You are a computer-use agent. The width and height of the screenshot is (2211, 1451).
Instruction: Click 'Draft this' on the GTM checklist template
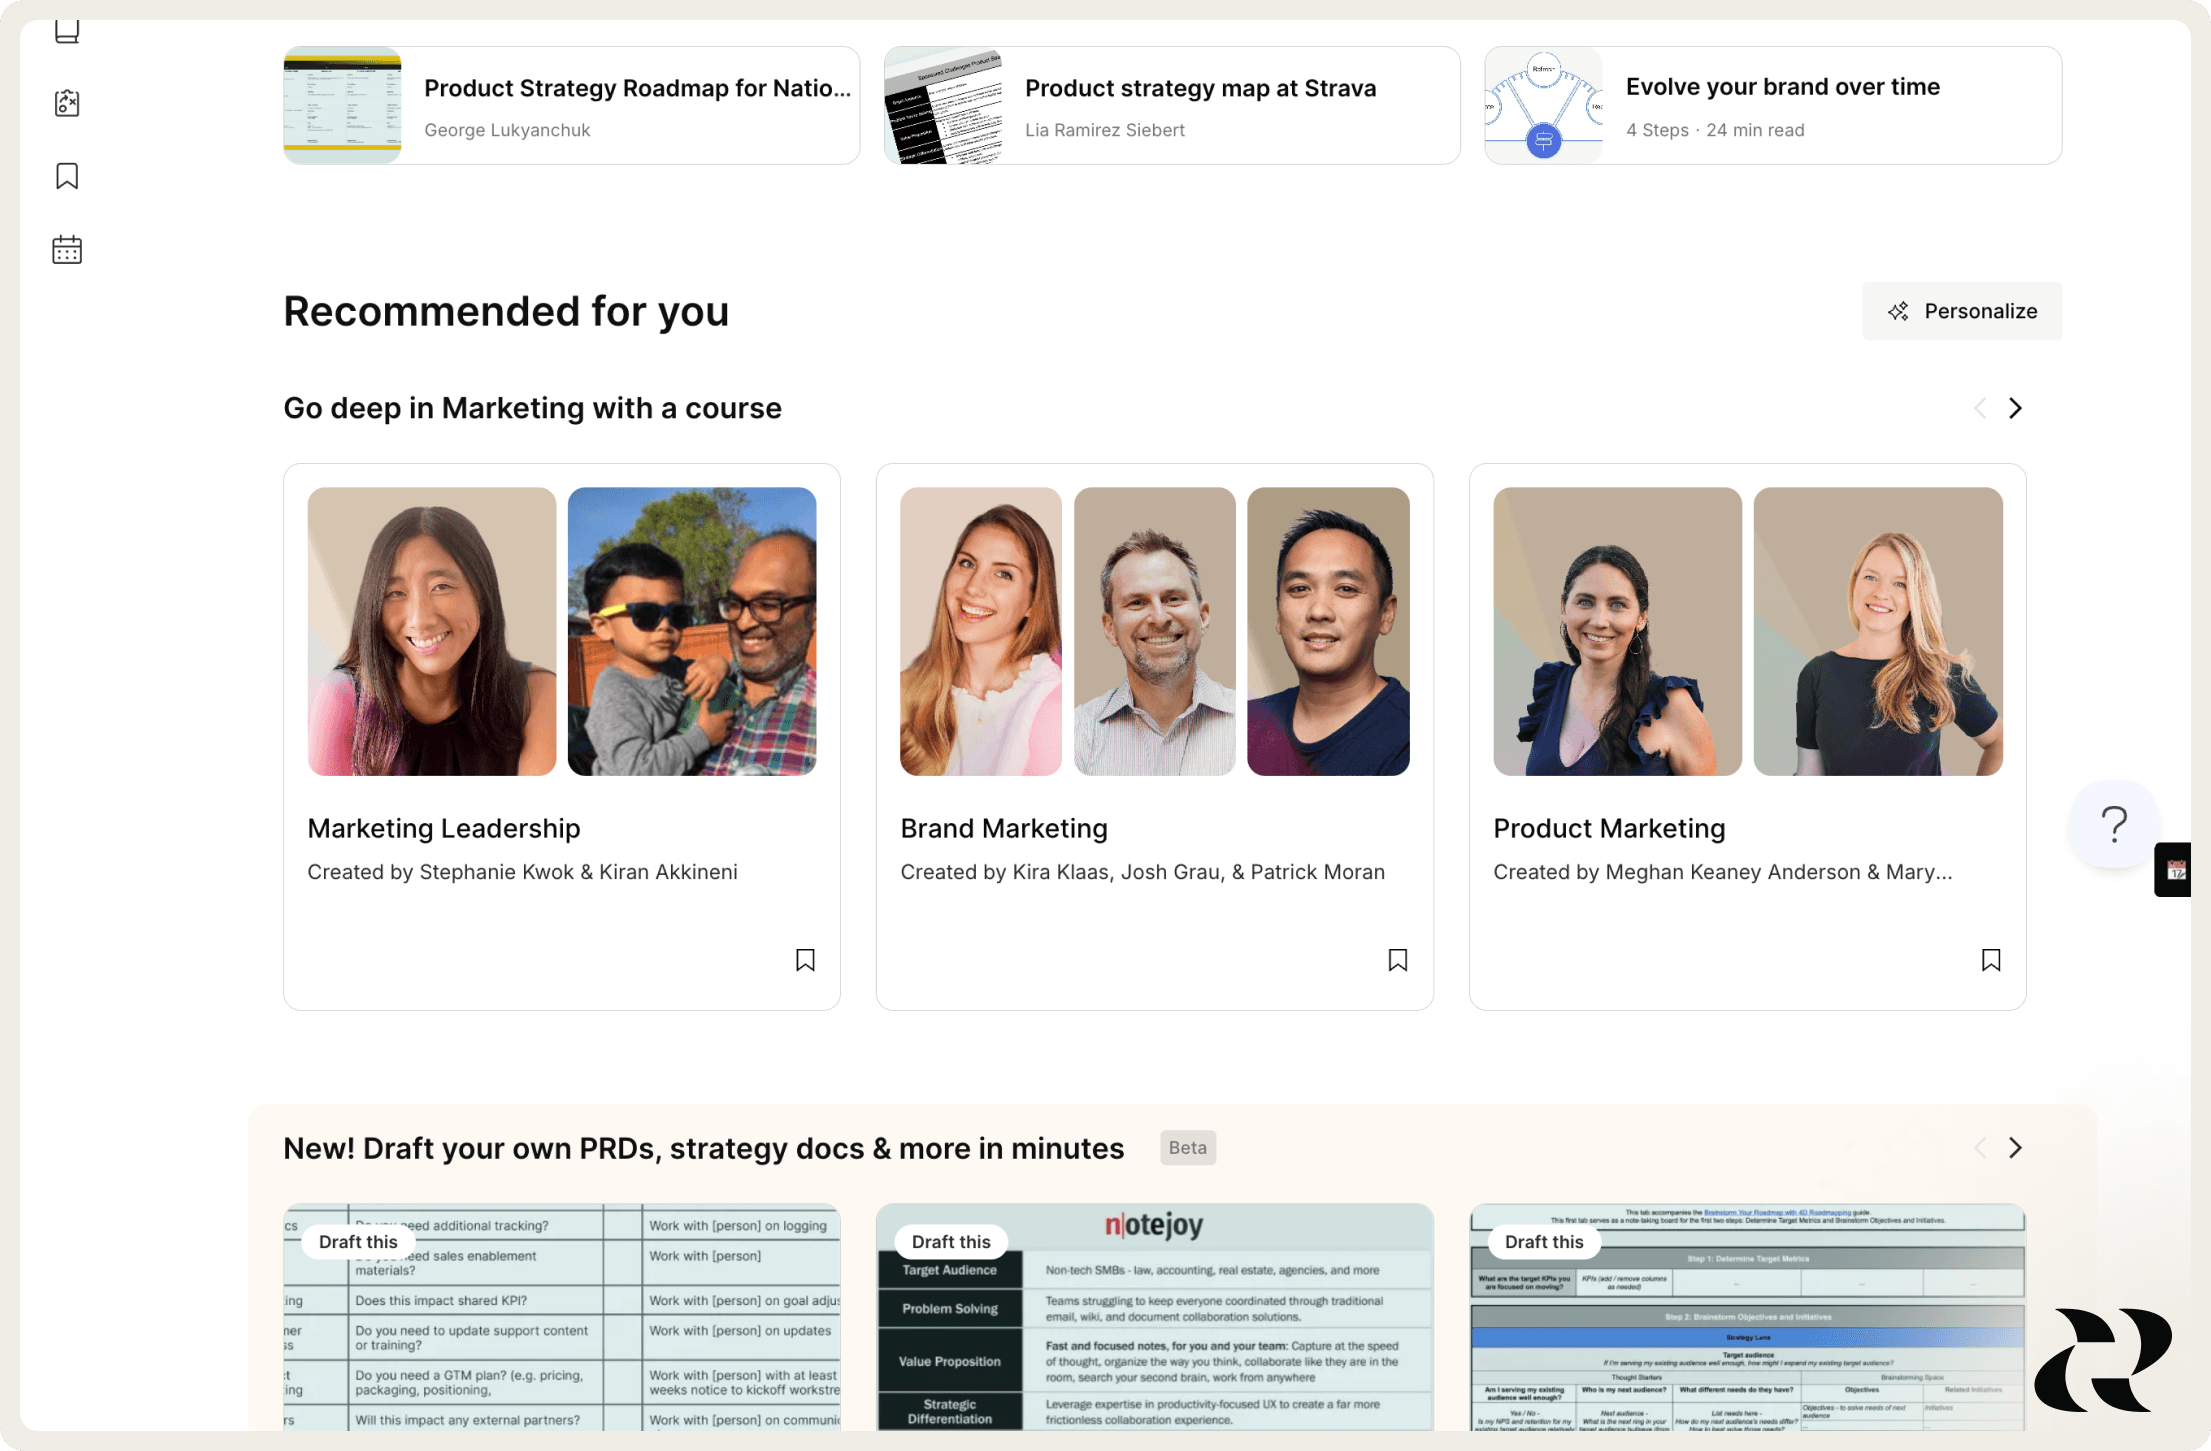[358, 1241]
